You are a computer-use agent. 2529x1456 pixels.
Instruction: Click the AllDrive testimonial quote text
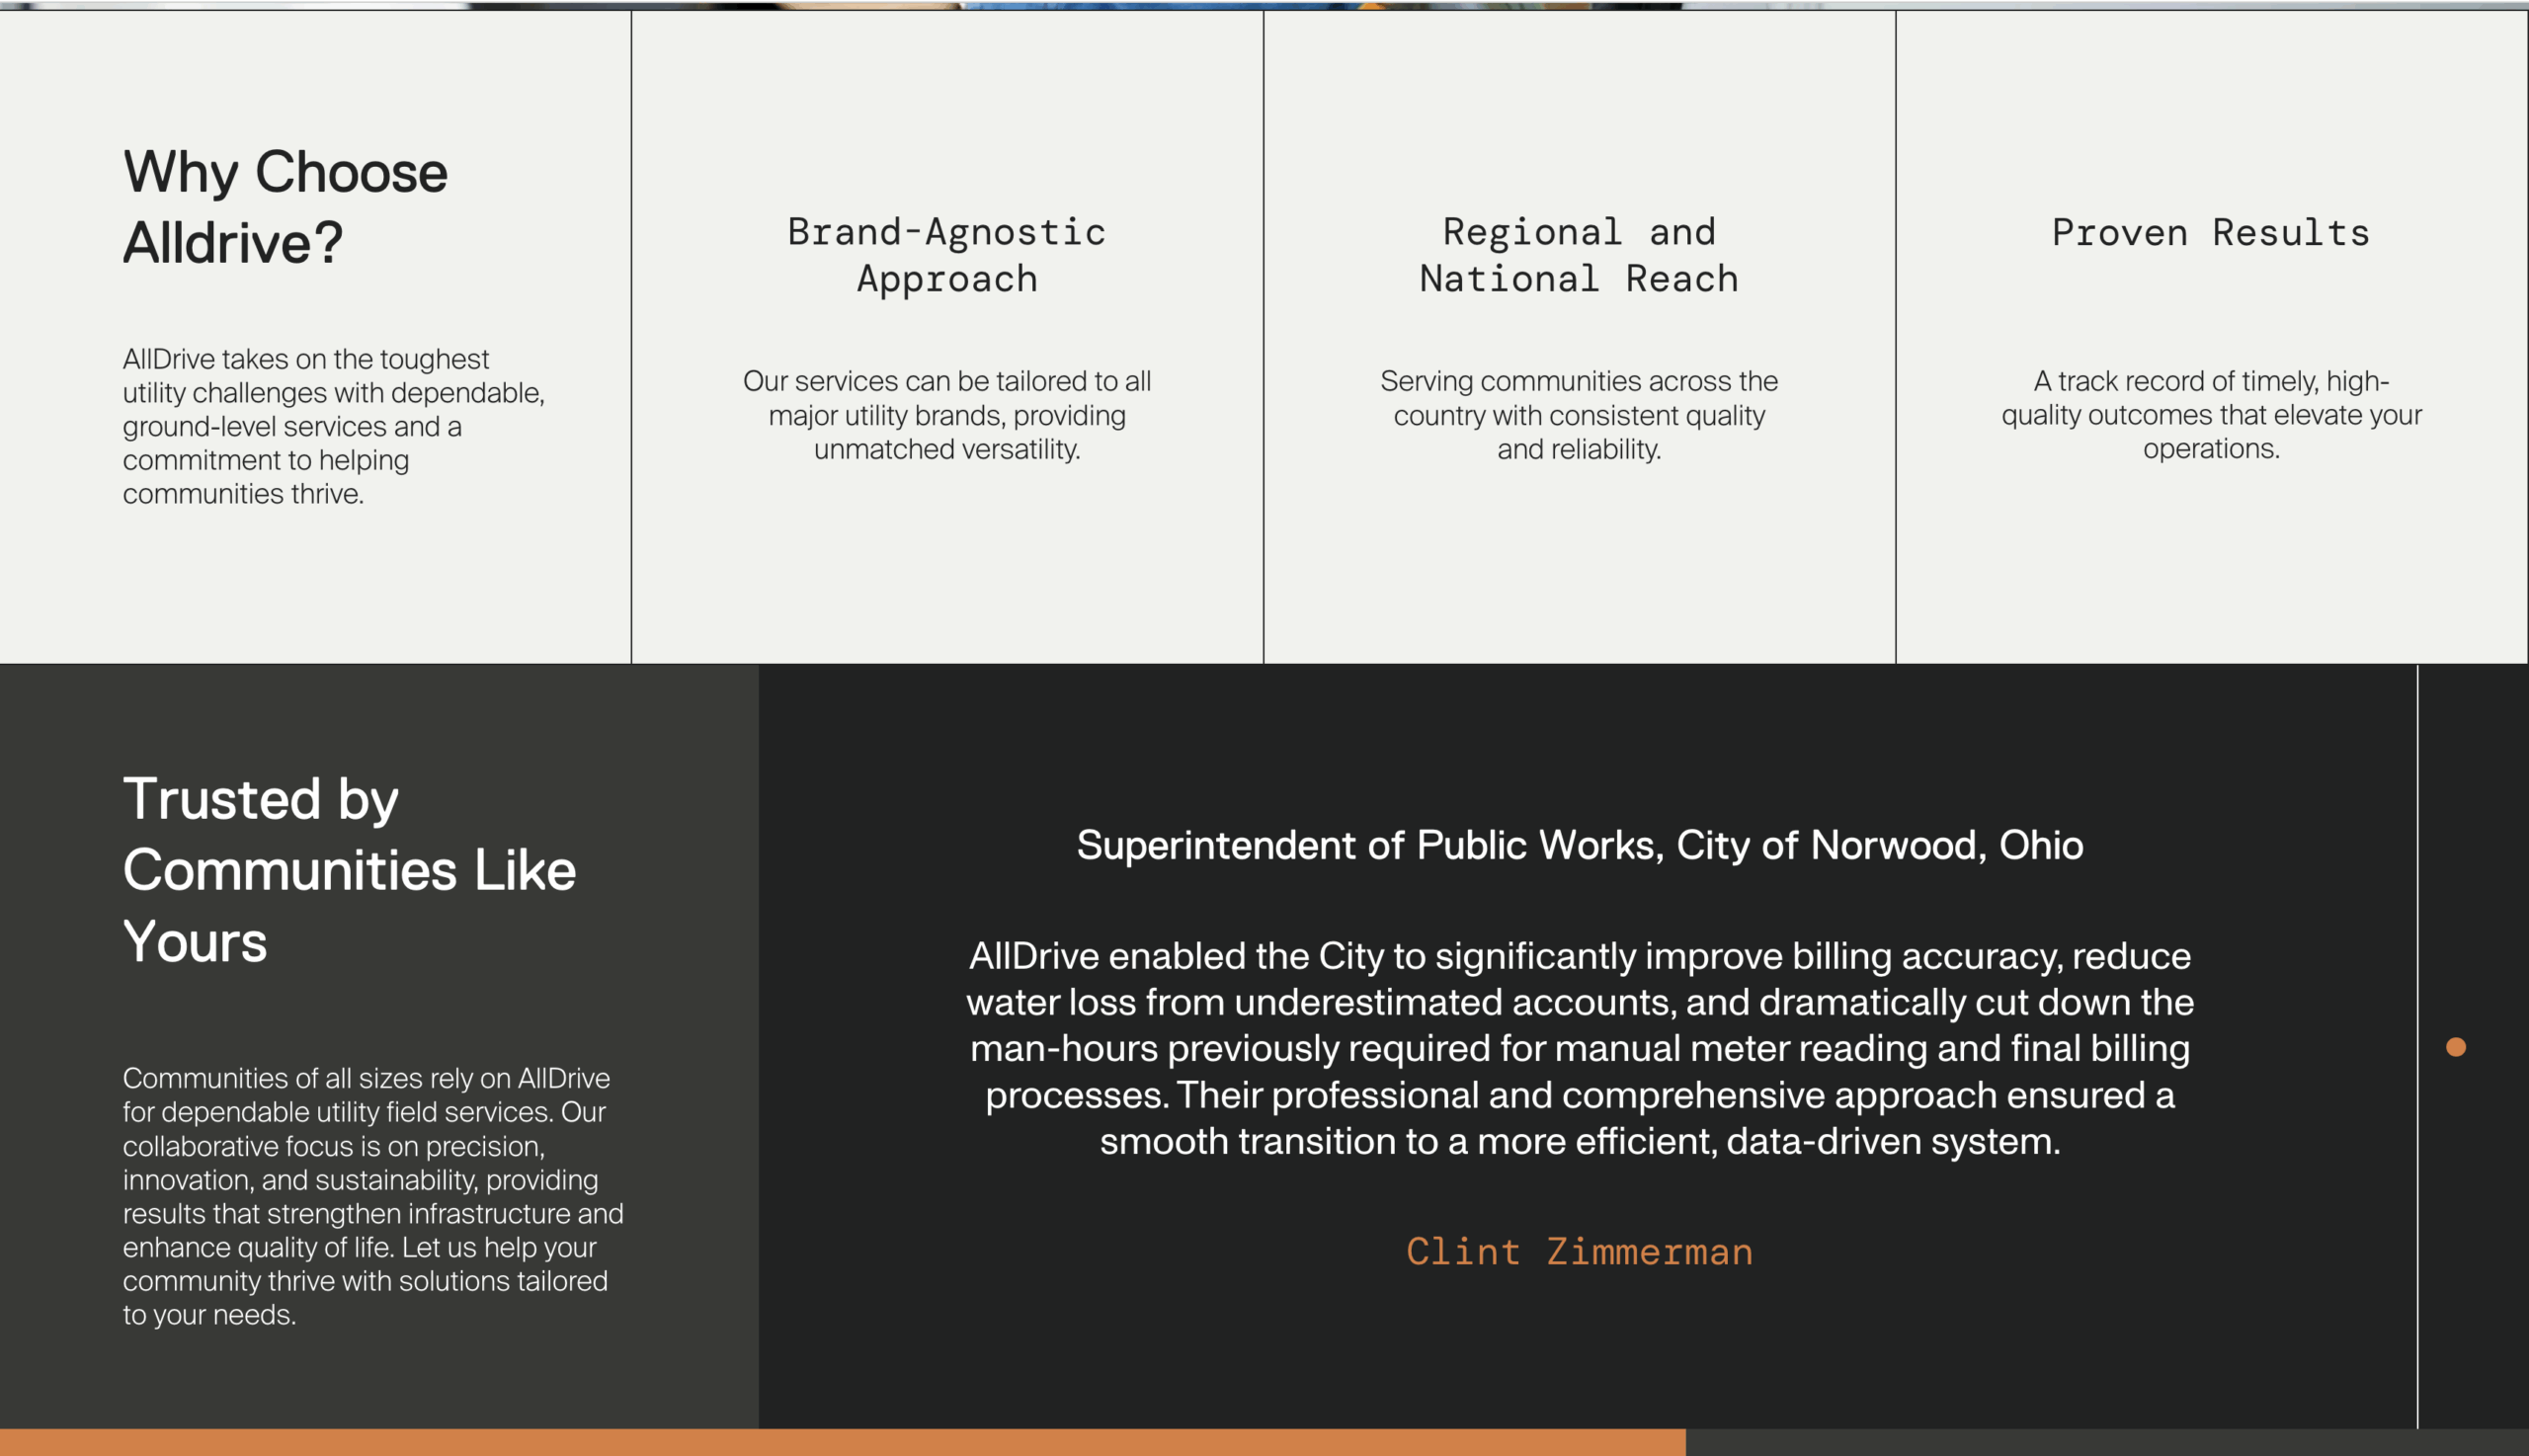coord(1579,1048)
